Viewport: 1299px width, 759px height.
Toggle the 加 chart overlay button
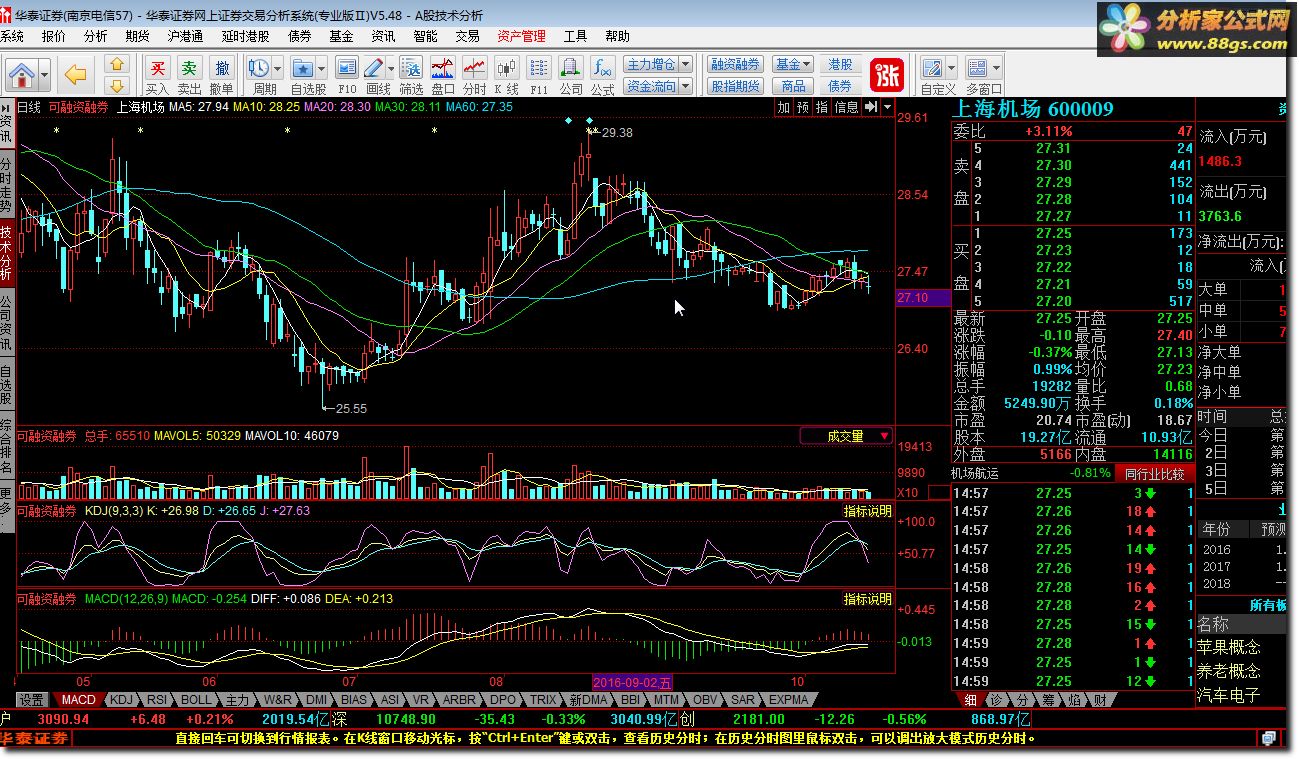coord(784,107)
